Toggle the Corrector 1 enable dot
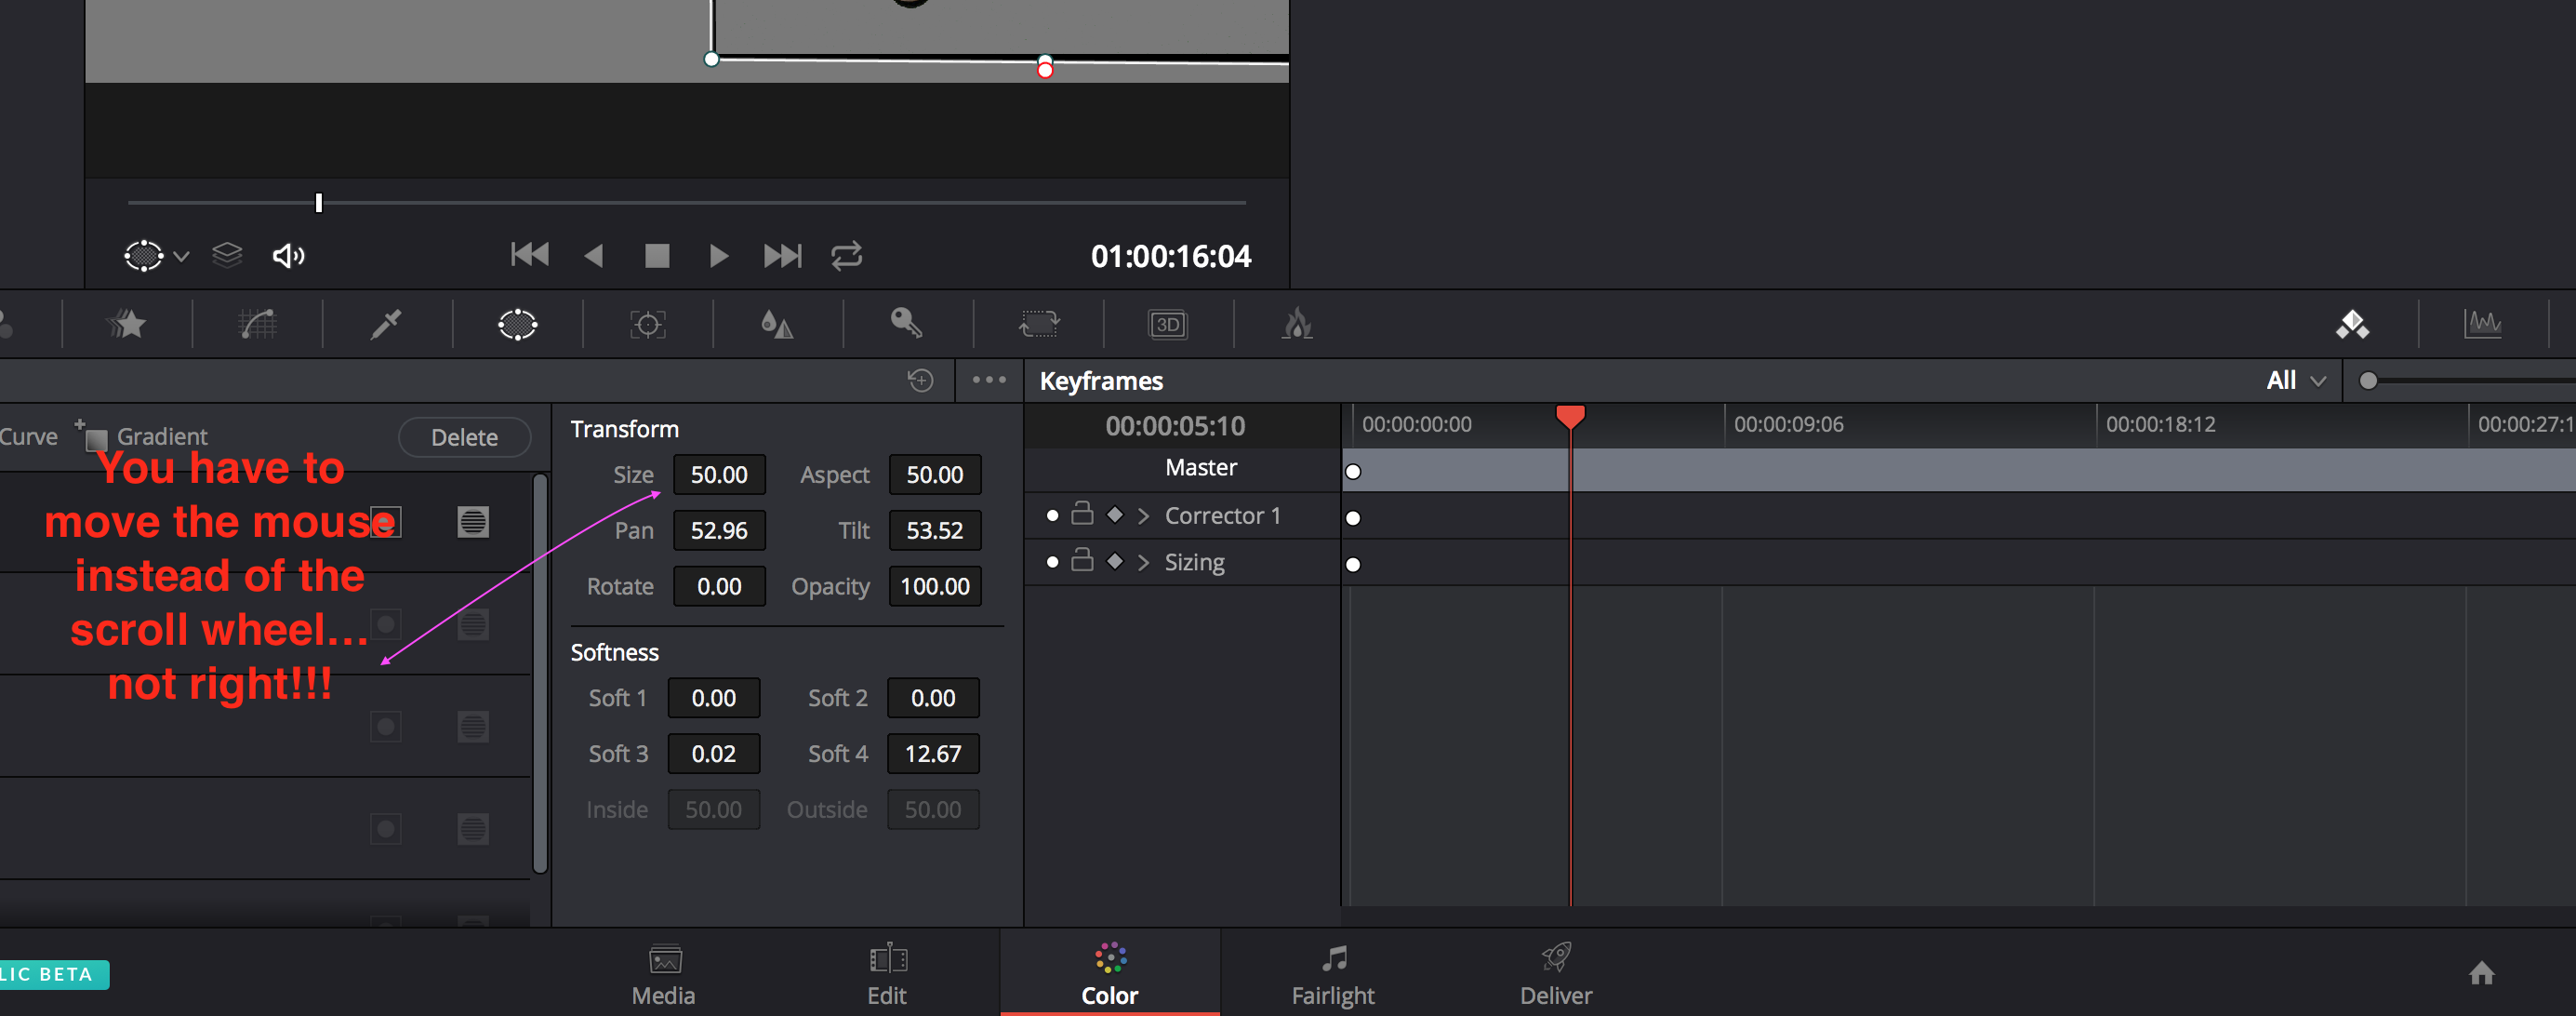Screen dimensions: 2576x1016 1052,516
